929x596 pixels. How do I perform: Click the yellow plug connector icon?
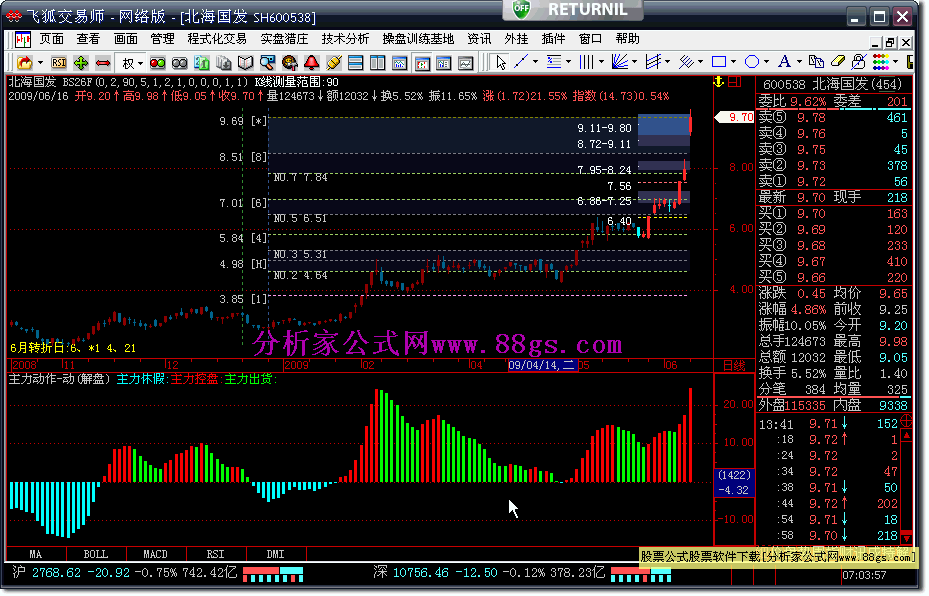pyautogui.click(x=334, y=62)
